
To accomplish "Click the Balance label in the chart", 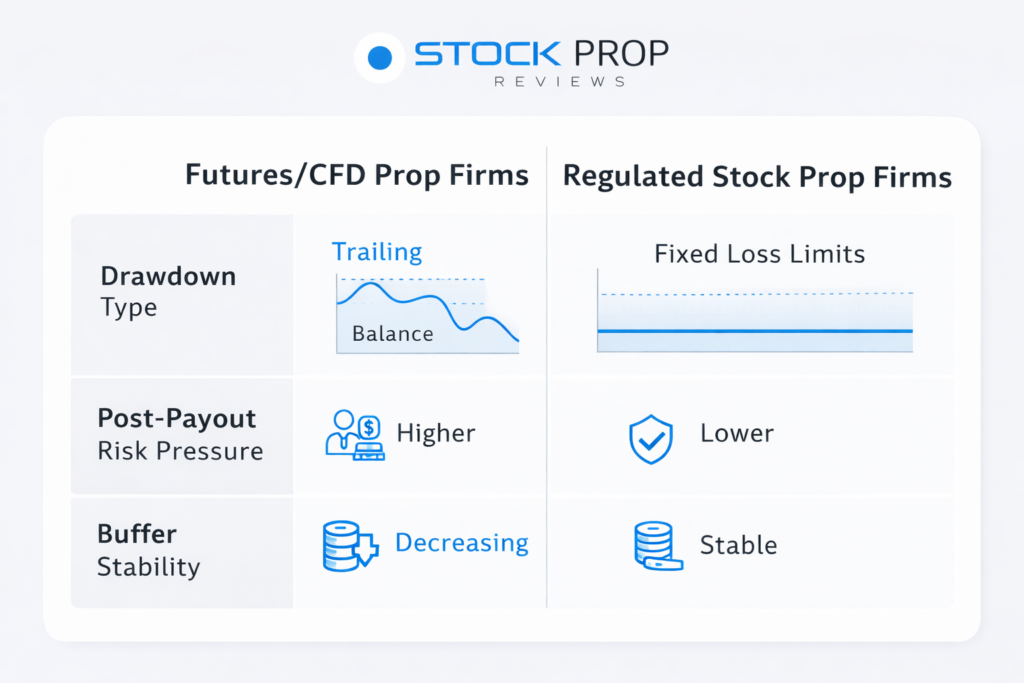I will point(392,334).
